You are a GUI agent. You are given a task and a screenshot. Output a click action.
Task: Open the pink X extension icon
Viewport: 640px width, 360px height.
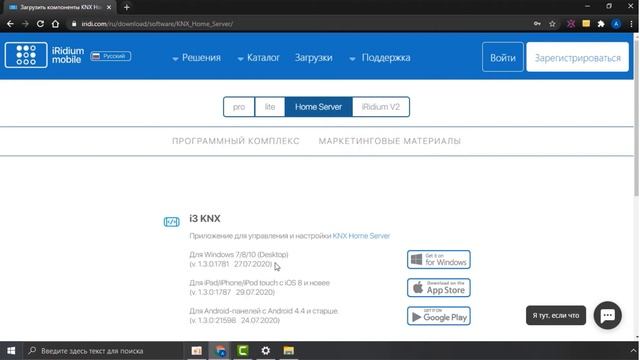(571, 24)
